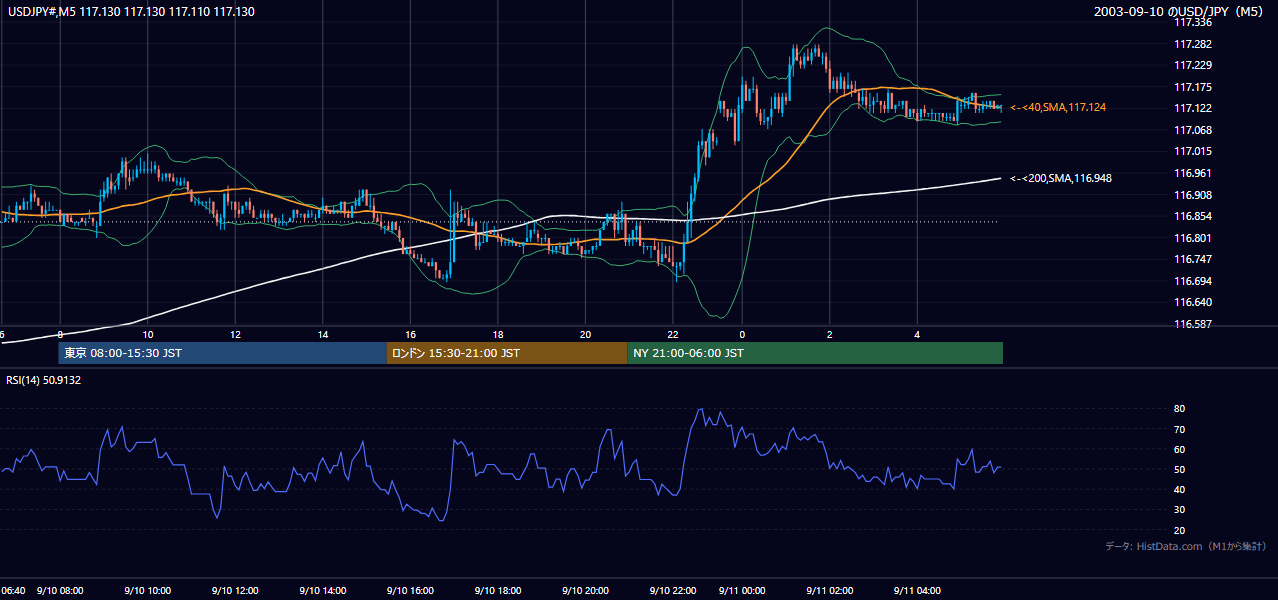
Task: Click the 117.175 price axis label
Action: [x=1192, y=87]
